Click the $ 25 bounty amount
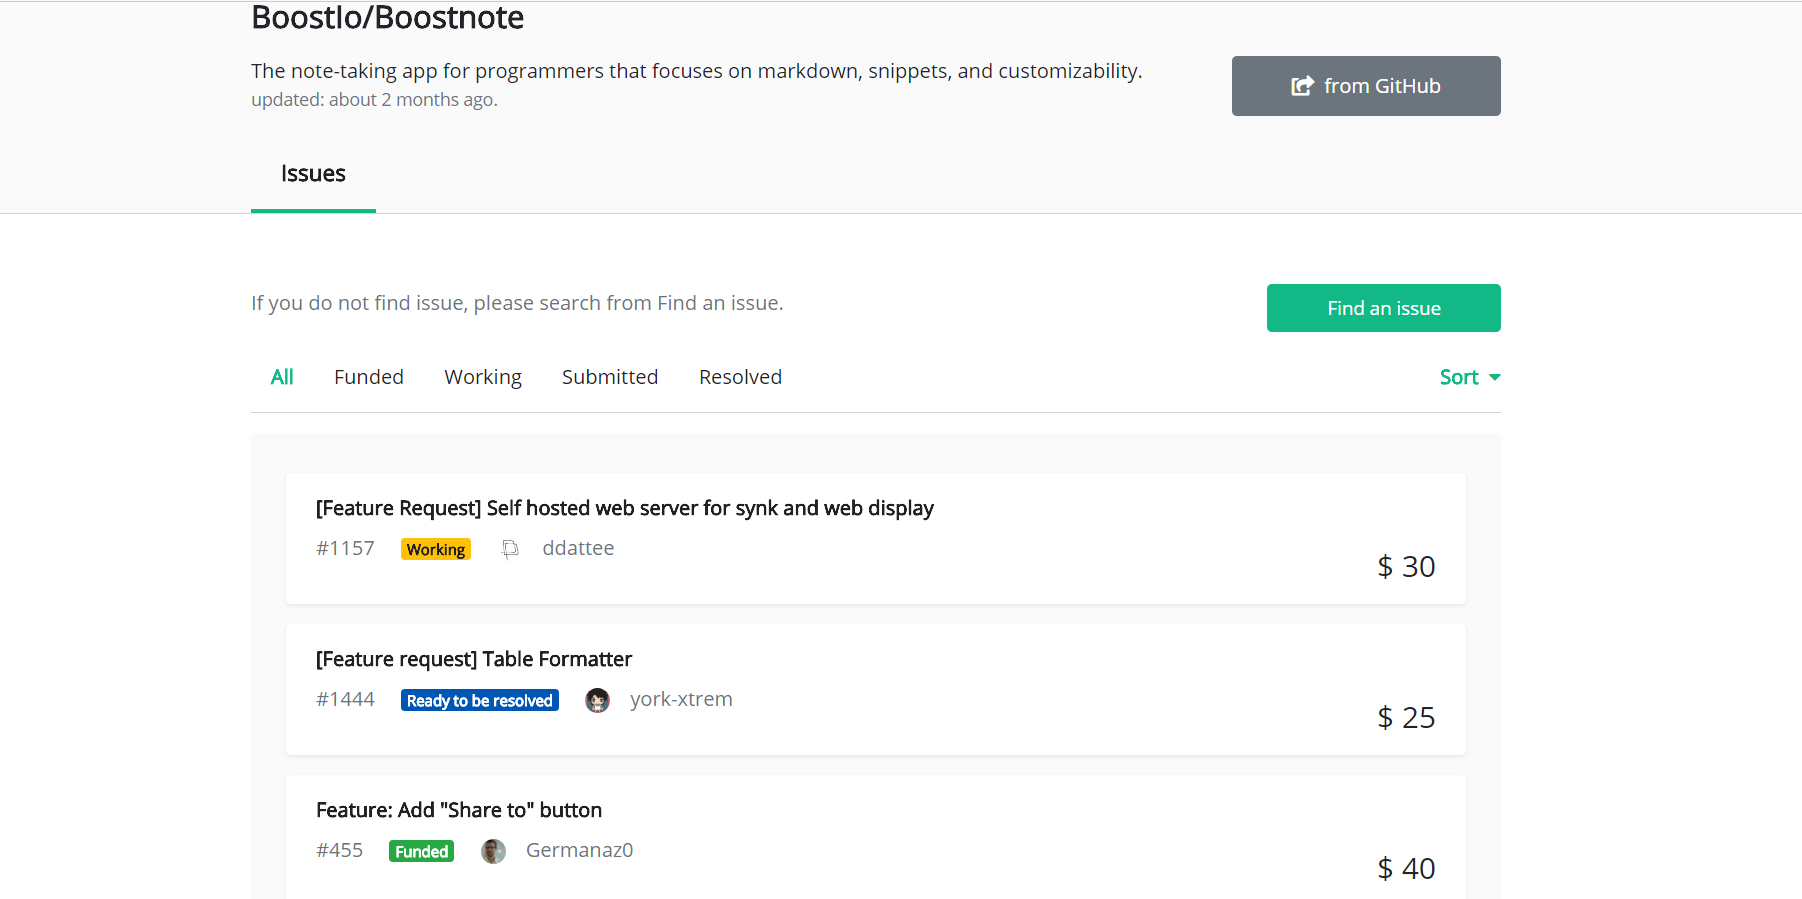This screenshot has height=899, width=1802. 1406,718
